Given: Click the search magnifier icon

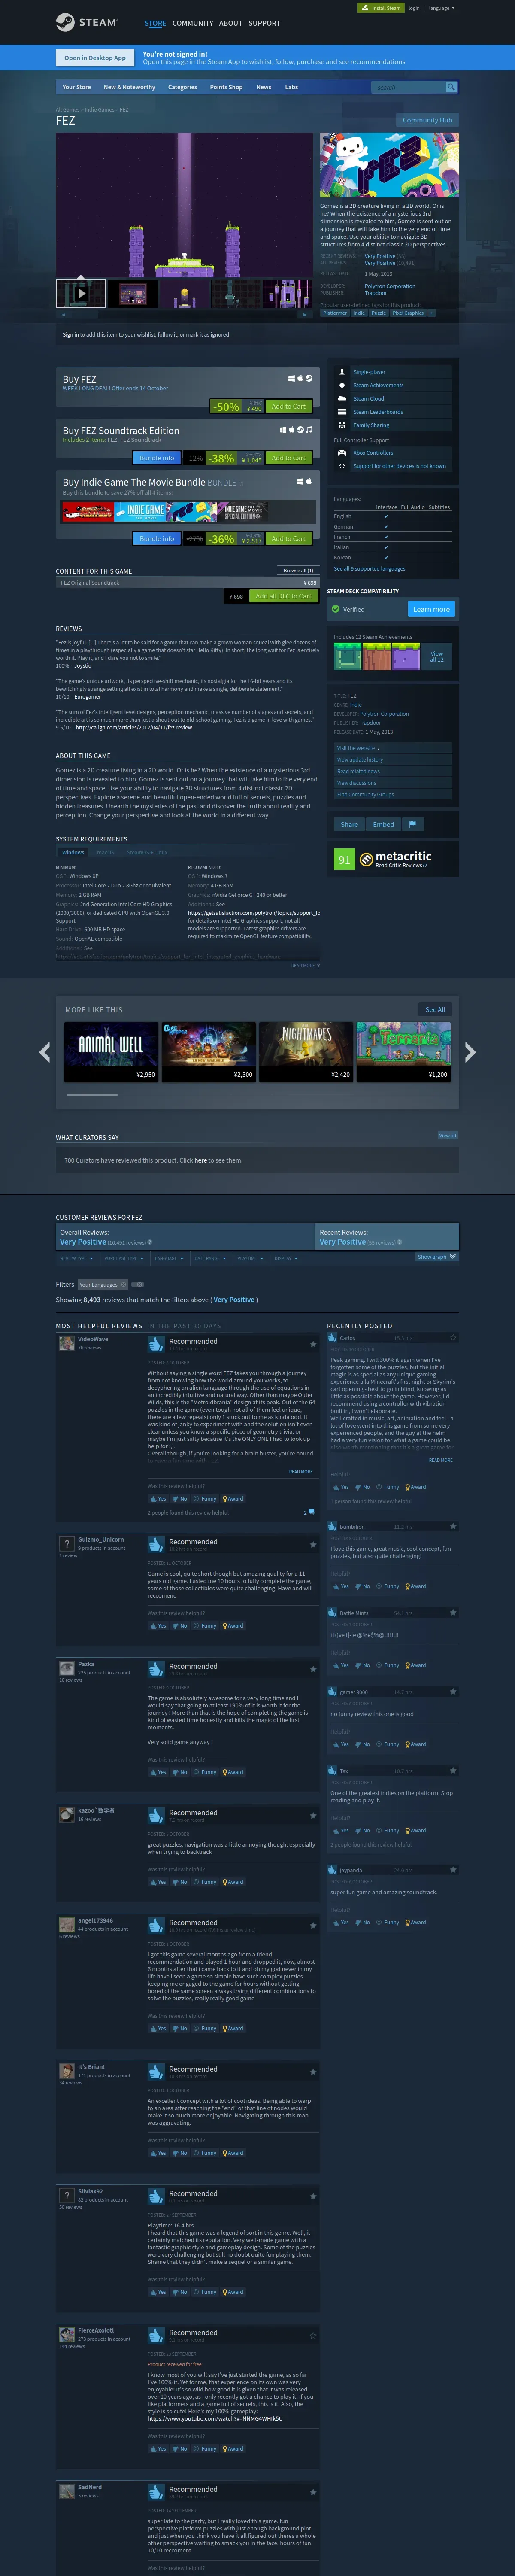Looking at the screenshot, I should pyautogui.click(x=451, y=87).
